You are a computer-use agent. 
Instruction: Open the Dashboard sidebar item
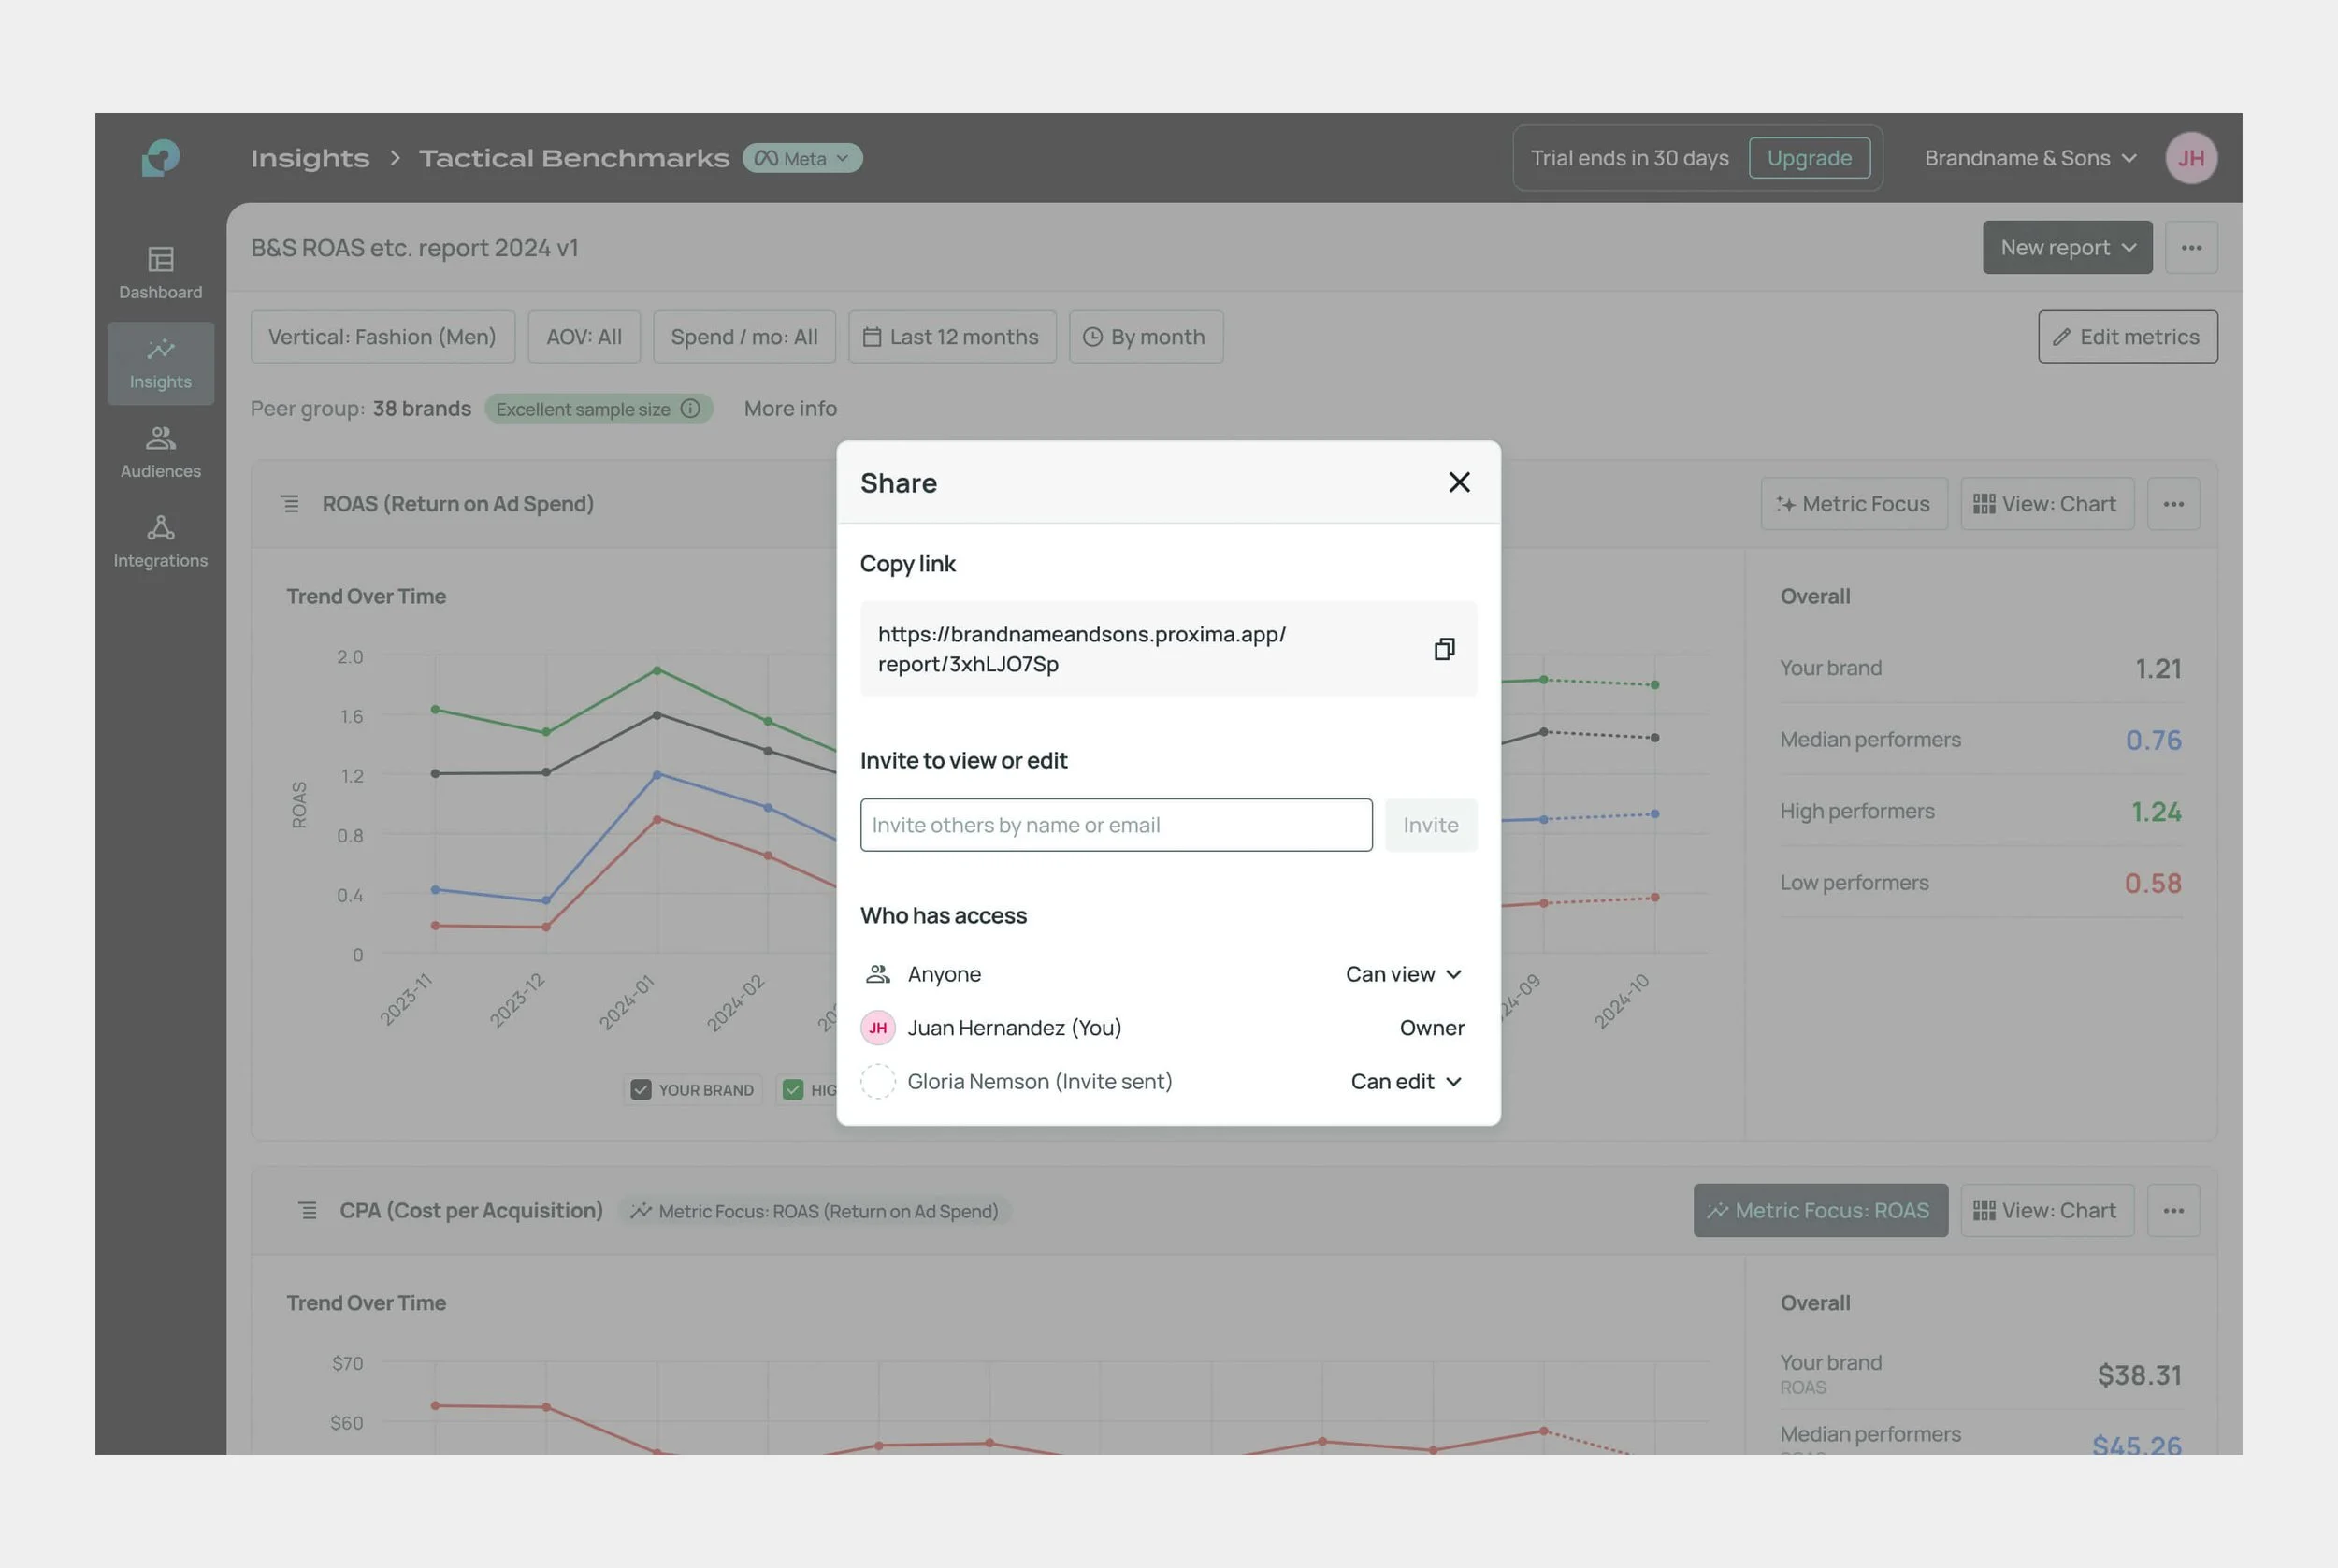coord(160,272)
